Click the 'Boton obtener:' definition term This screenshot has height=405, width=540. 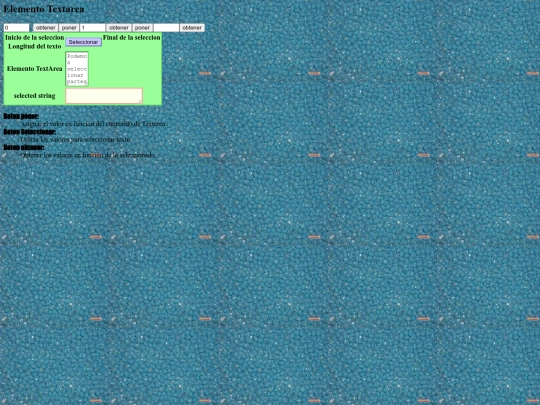[x=24, y=147]
